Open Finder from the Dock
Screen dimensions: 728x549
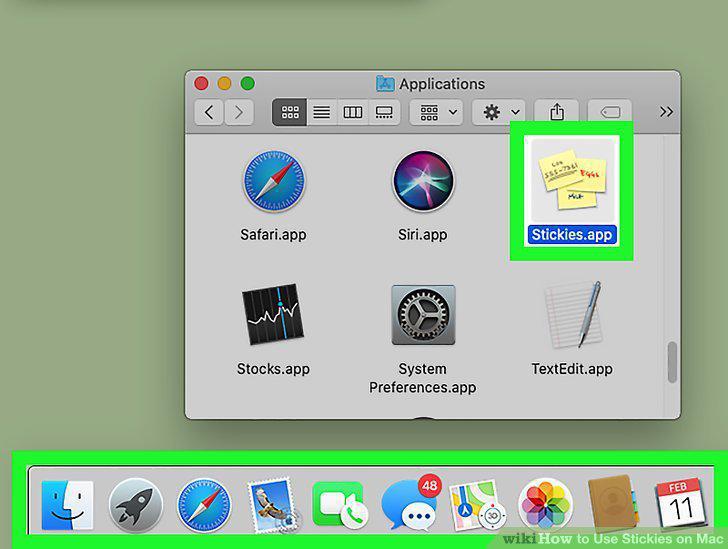[67, 505]
